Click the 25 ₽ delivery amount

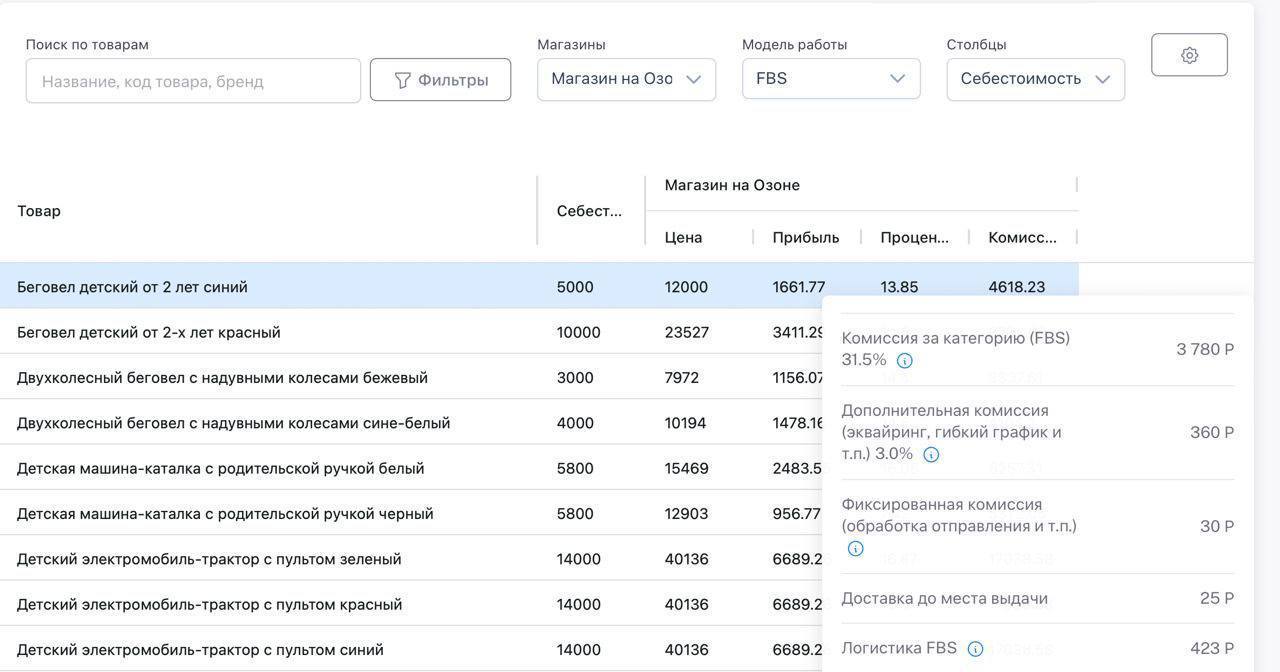point(1217,598)
